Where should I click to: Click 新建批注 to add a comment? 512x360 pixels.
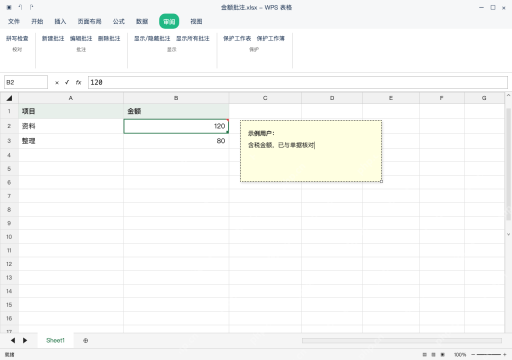(53, 39)
